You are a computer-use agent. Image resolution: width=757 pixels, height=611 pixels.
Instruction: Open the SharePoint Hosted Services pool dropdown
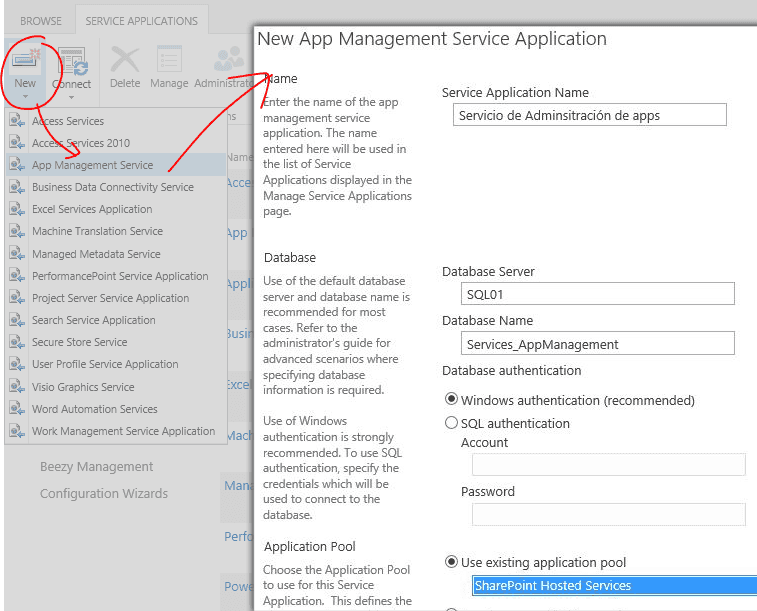(x=613, y=586)
